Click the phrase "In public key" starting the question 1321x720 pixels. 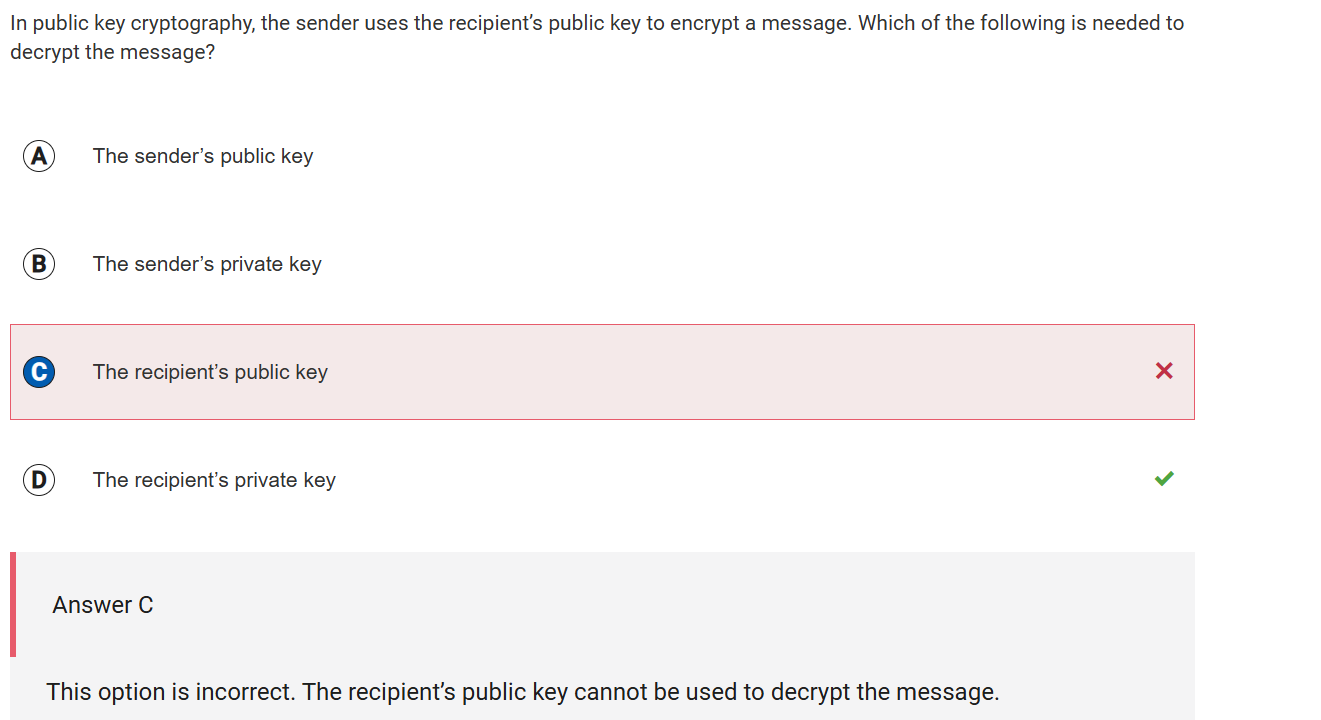click(x=67, y=23)
